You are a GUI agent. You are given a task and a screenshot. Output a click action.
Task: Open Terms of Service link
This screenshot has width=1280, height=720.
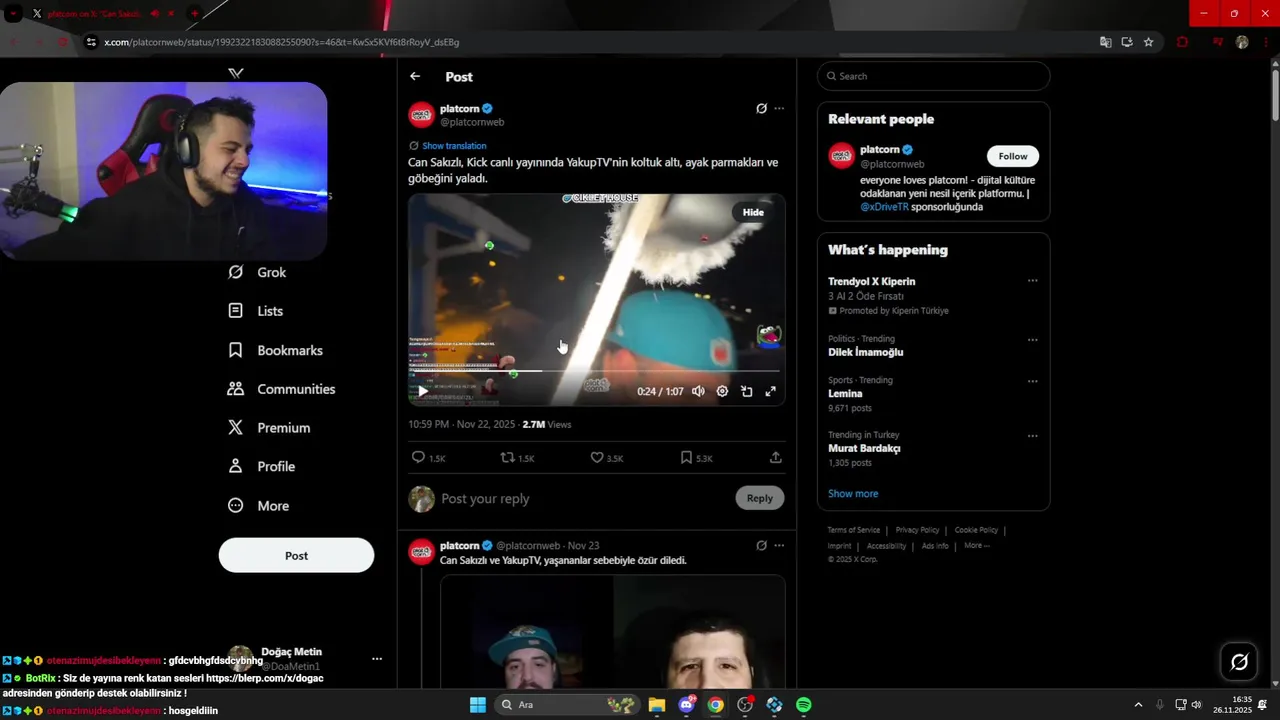tap(854, 530)
